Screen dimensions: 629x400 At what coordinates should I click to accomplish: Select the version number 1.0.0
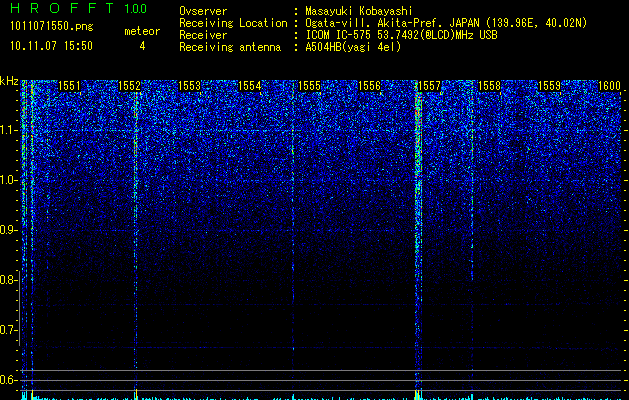click(136, 9)
